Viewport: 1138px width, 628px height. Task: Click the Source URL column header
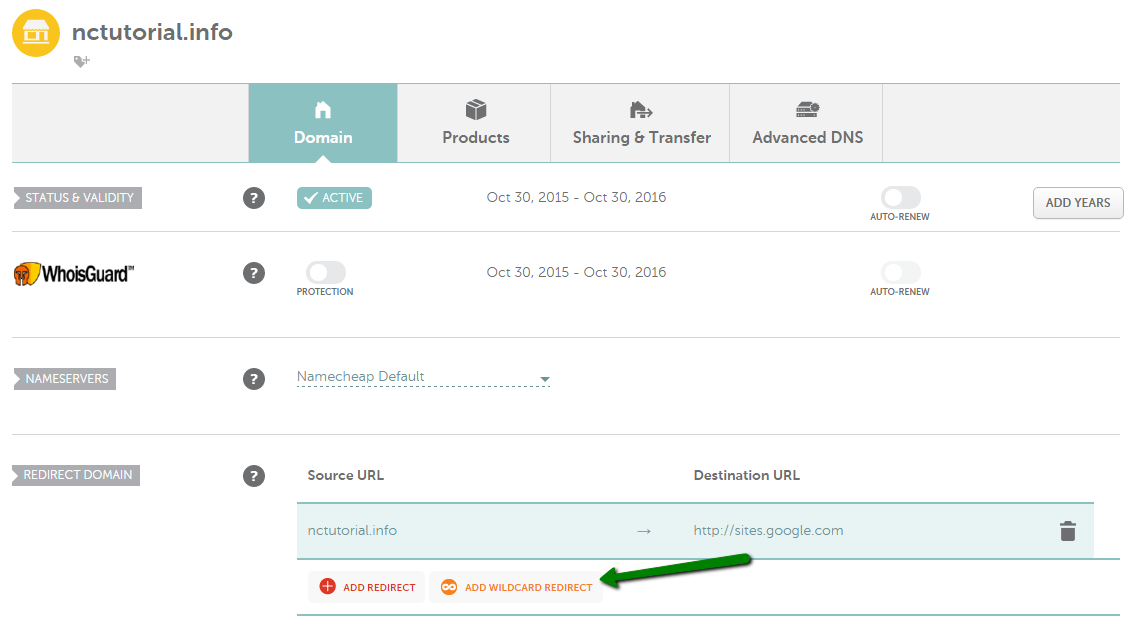coord(345,476)
